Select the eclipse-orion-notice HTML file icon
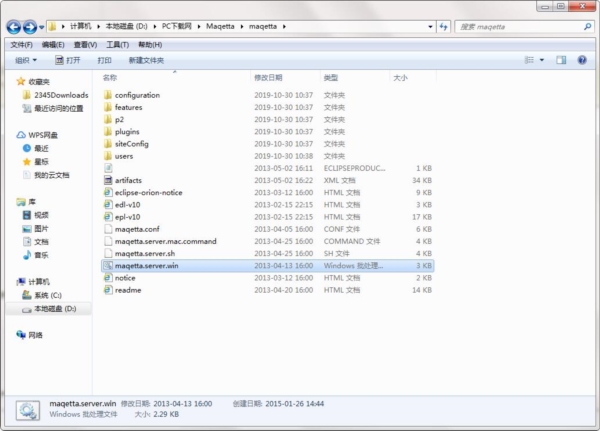Screen dimensions: 600x431 [108, 193]
